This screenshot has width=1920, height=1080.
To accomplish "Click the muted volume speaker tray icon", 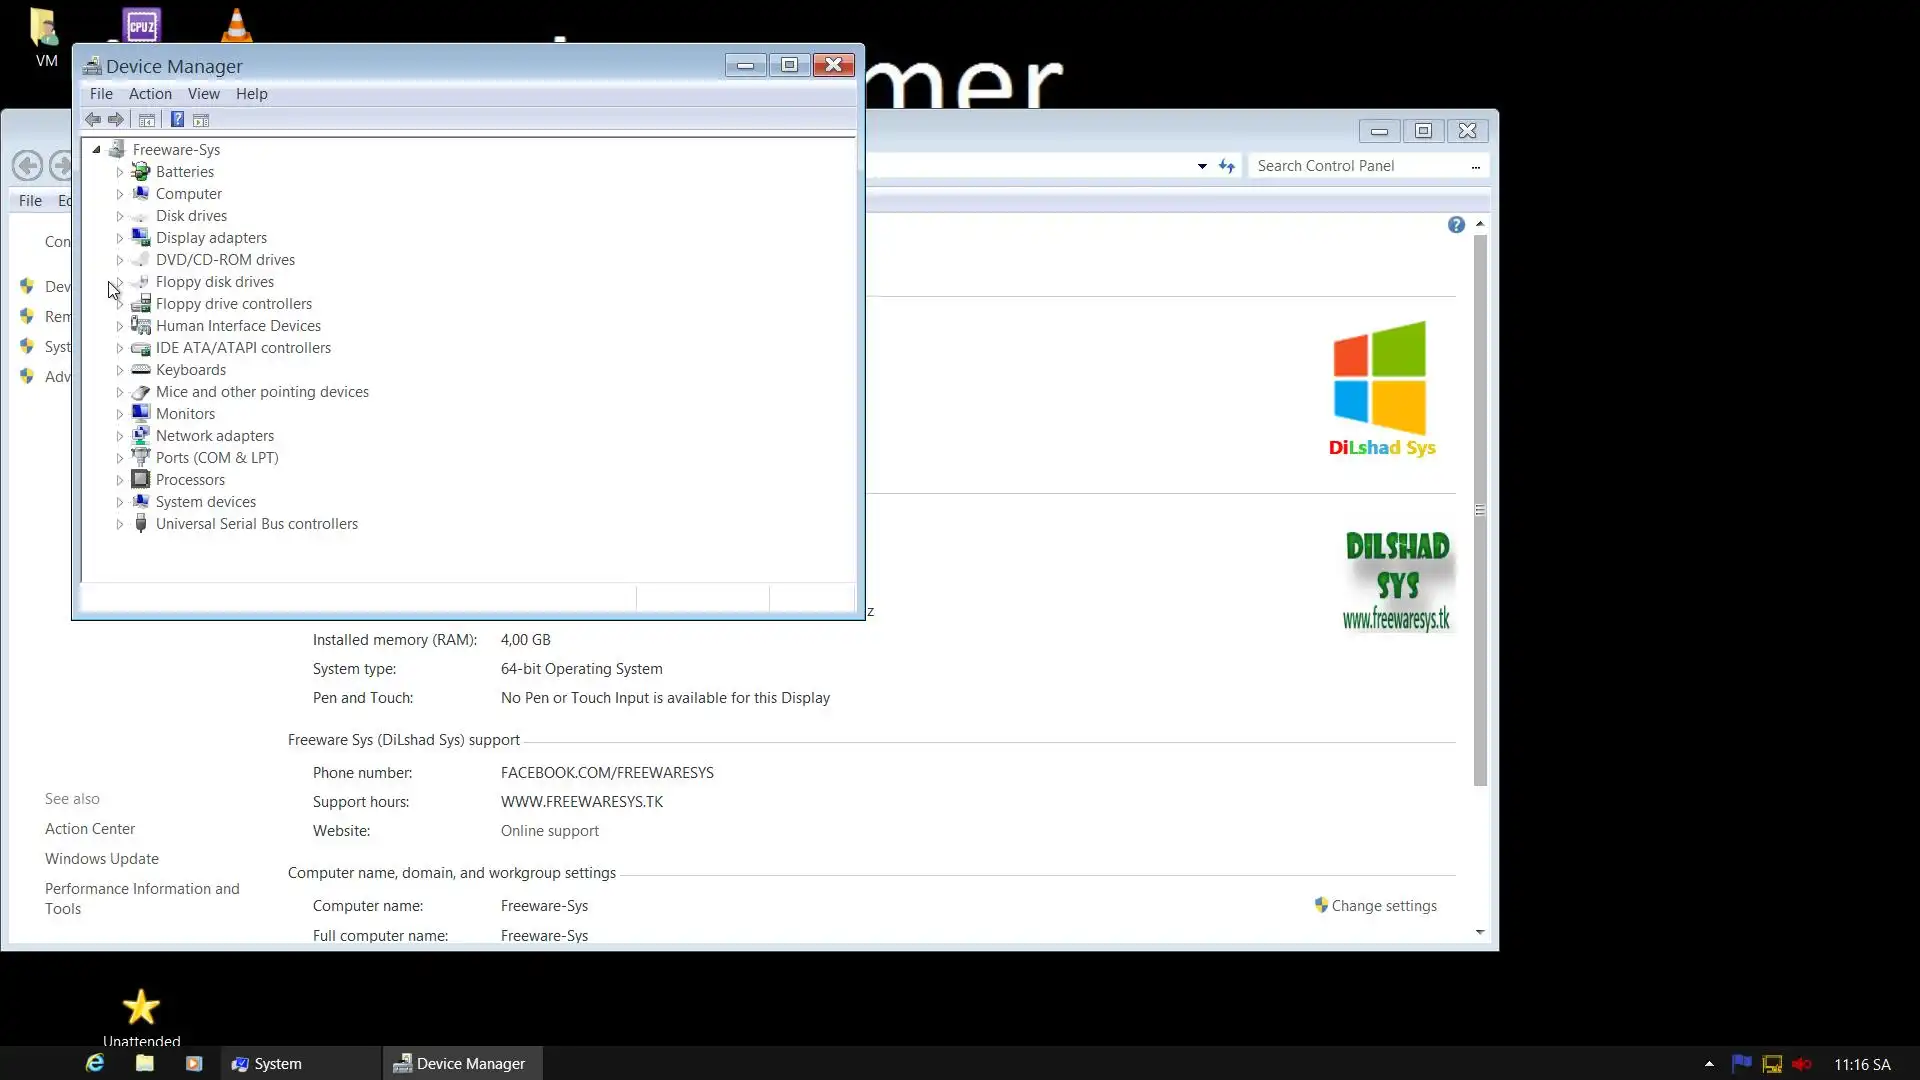I will 1802,1064.
